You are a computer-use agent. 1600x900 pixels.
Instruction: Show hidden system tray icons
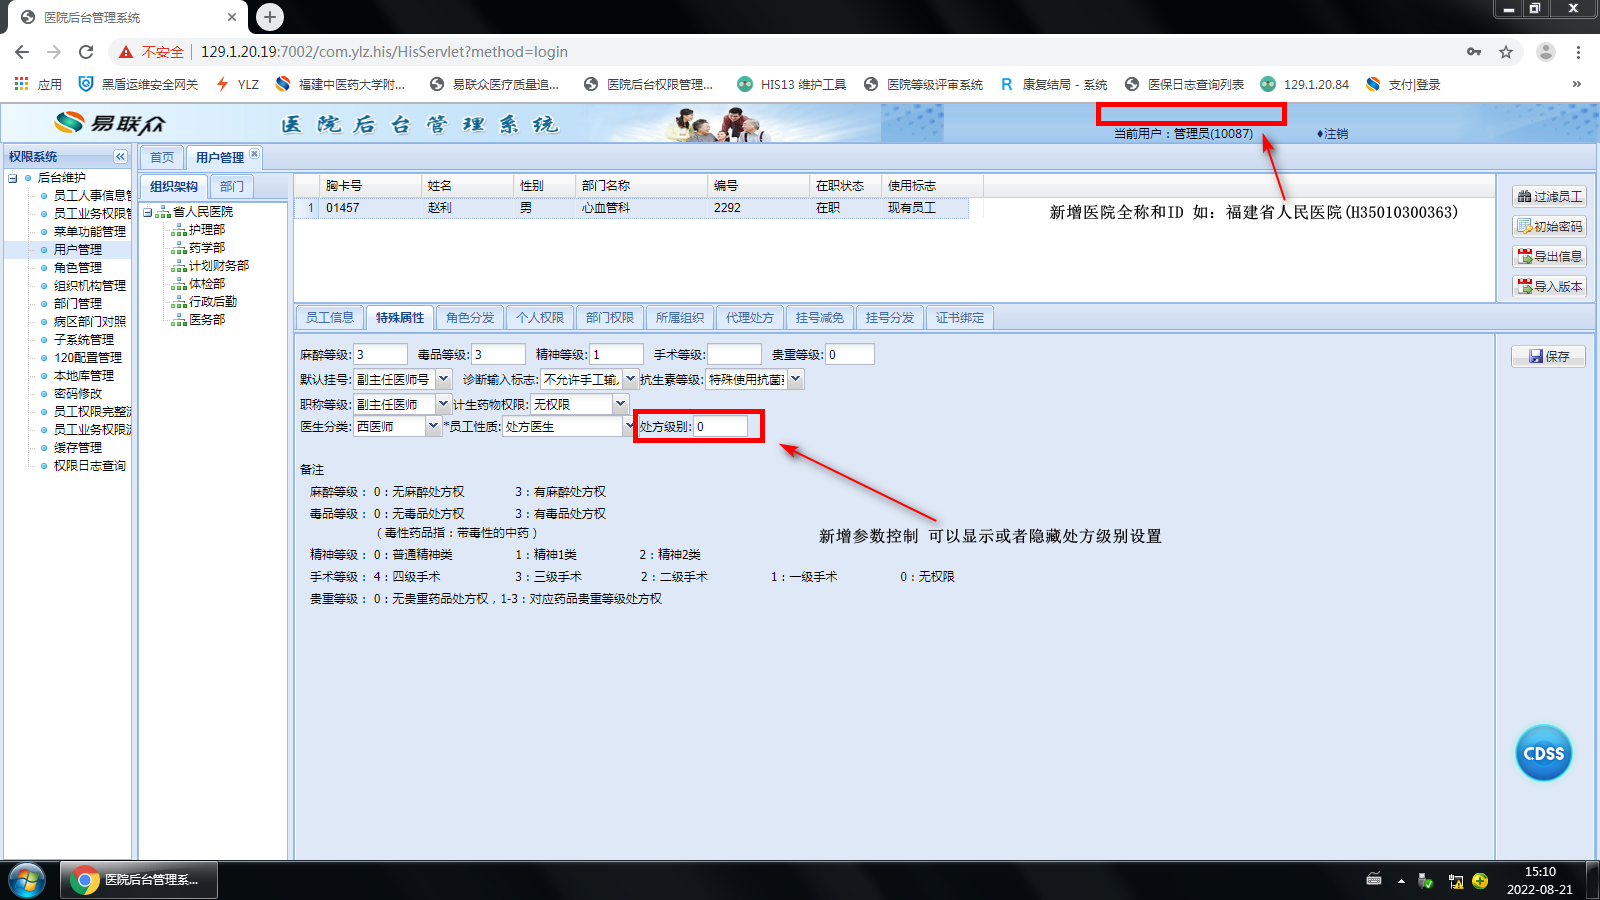click(x=1401, y=881)
